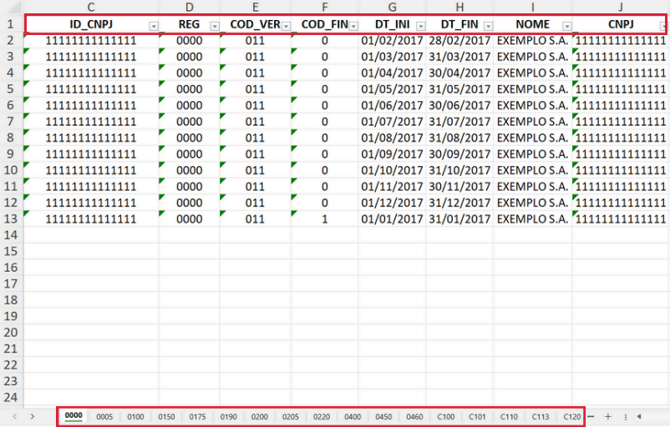Open the ID_CNPJ column filter dropdown
This screenshot has height=427, width=670.
coord(152,25)
